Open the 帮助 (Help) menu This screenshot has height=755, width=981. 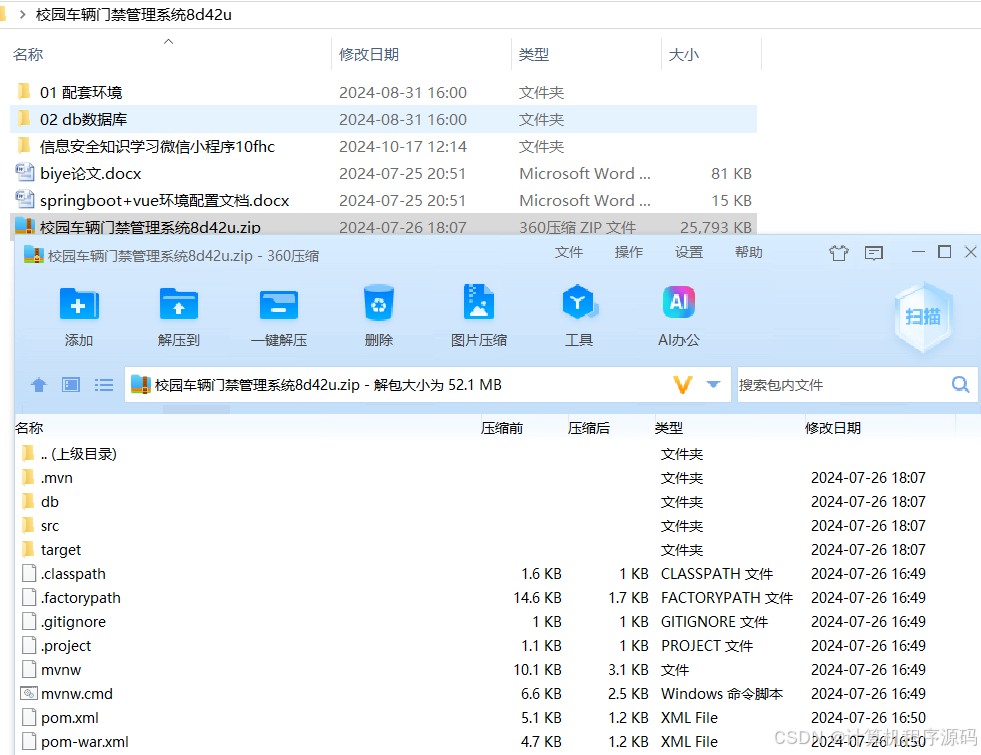point(748,252)
